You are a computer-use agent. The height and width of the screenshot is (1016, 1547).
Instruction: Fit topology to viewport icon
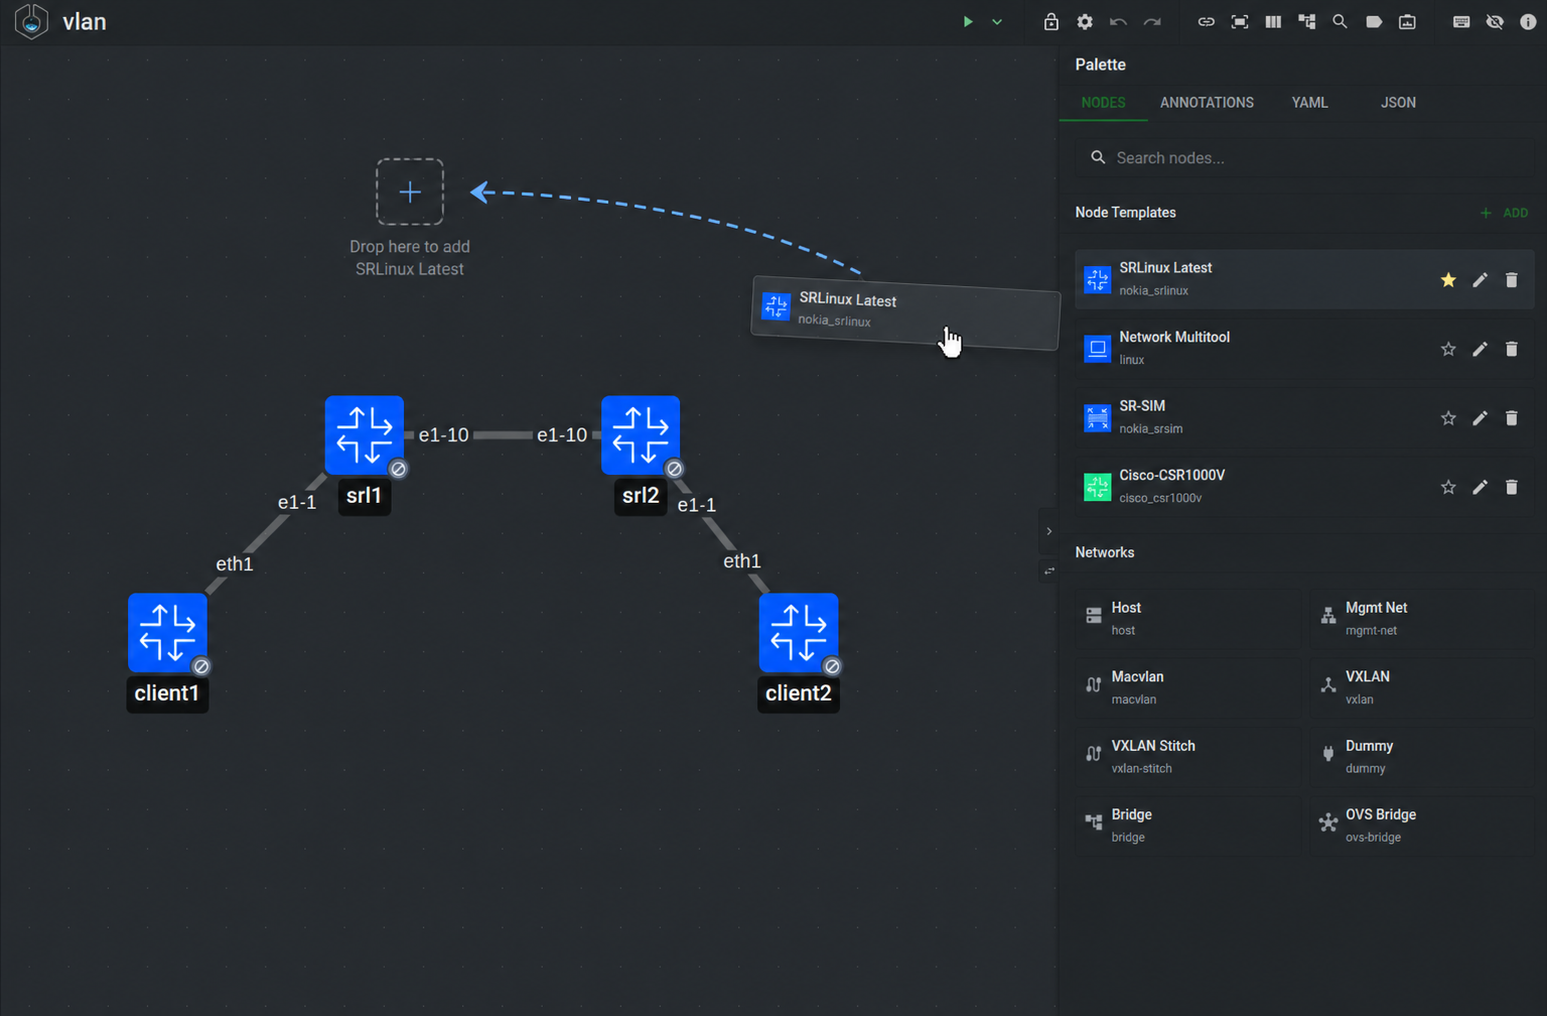[1240, 22]
